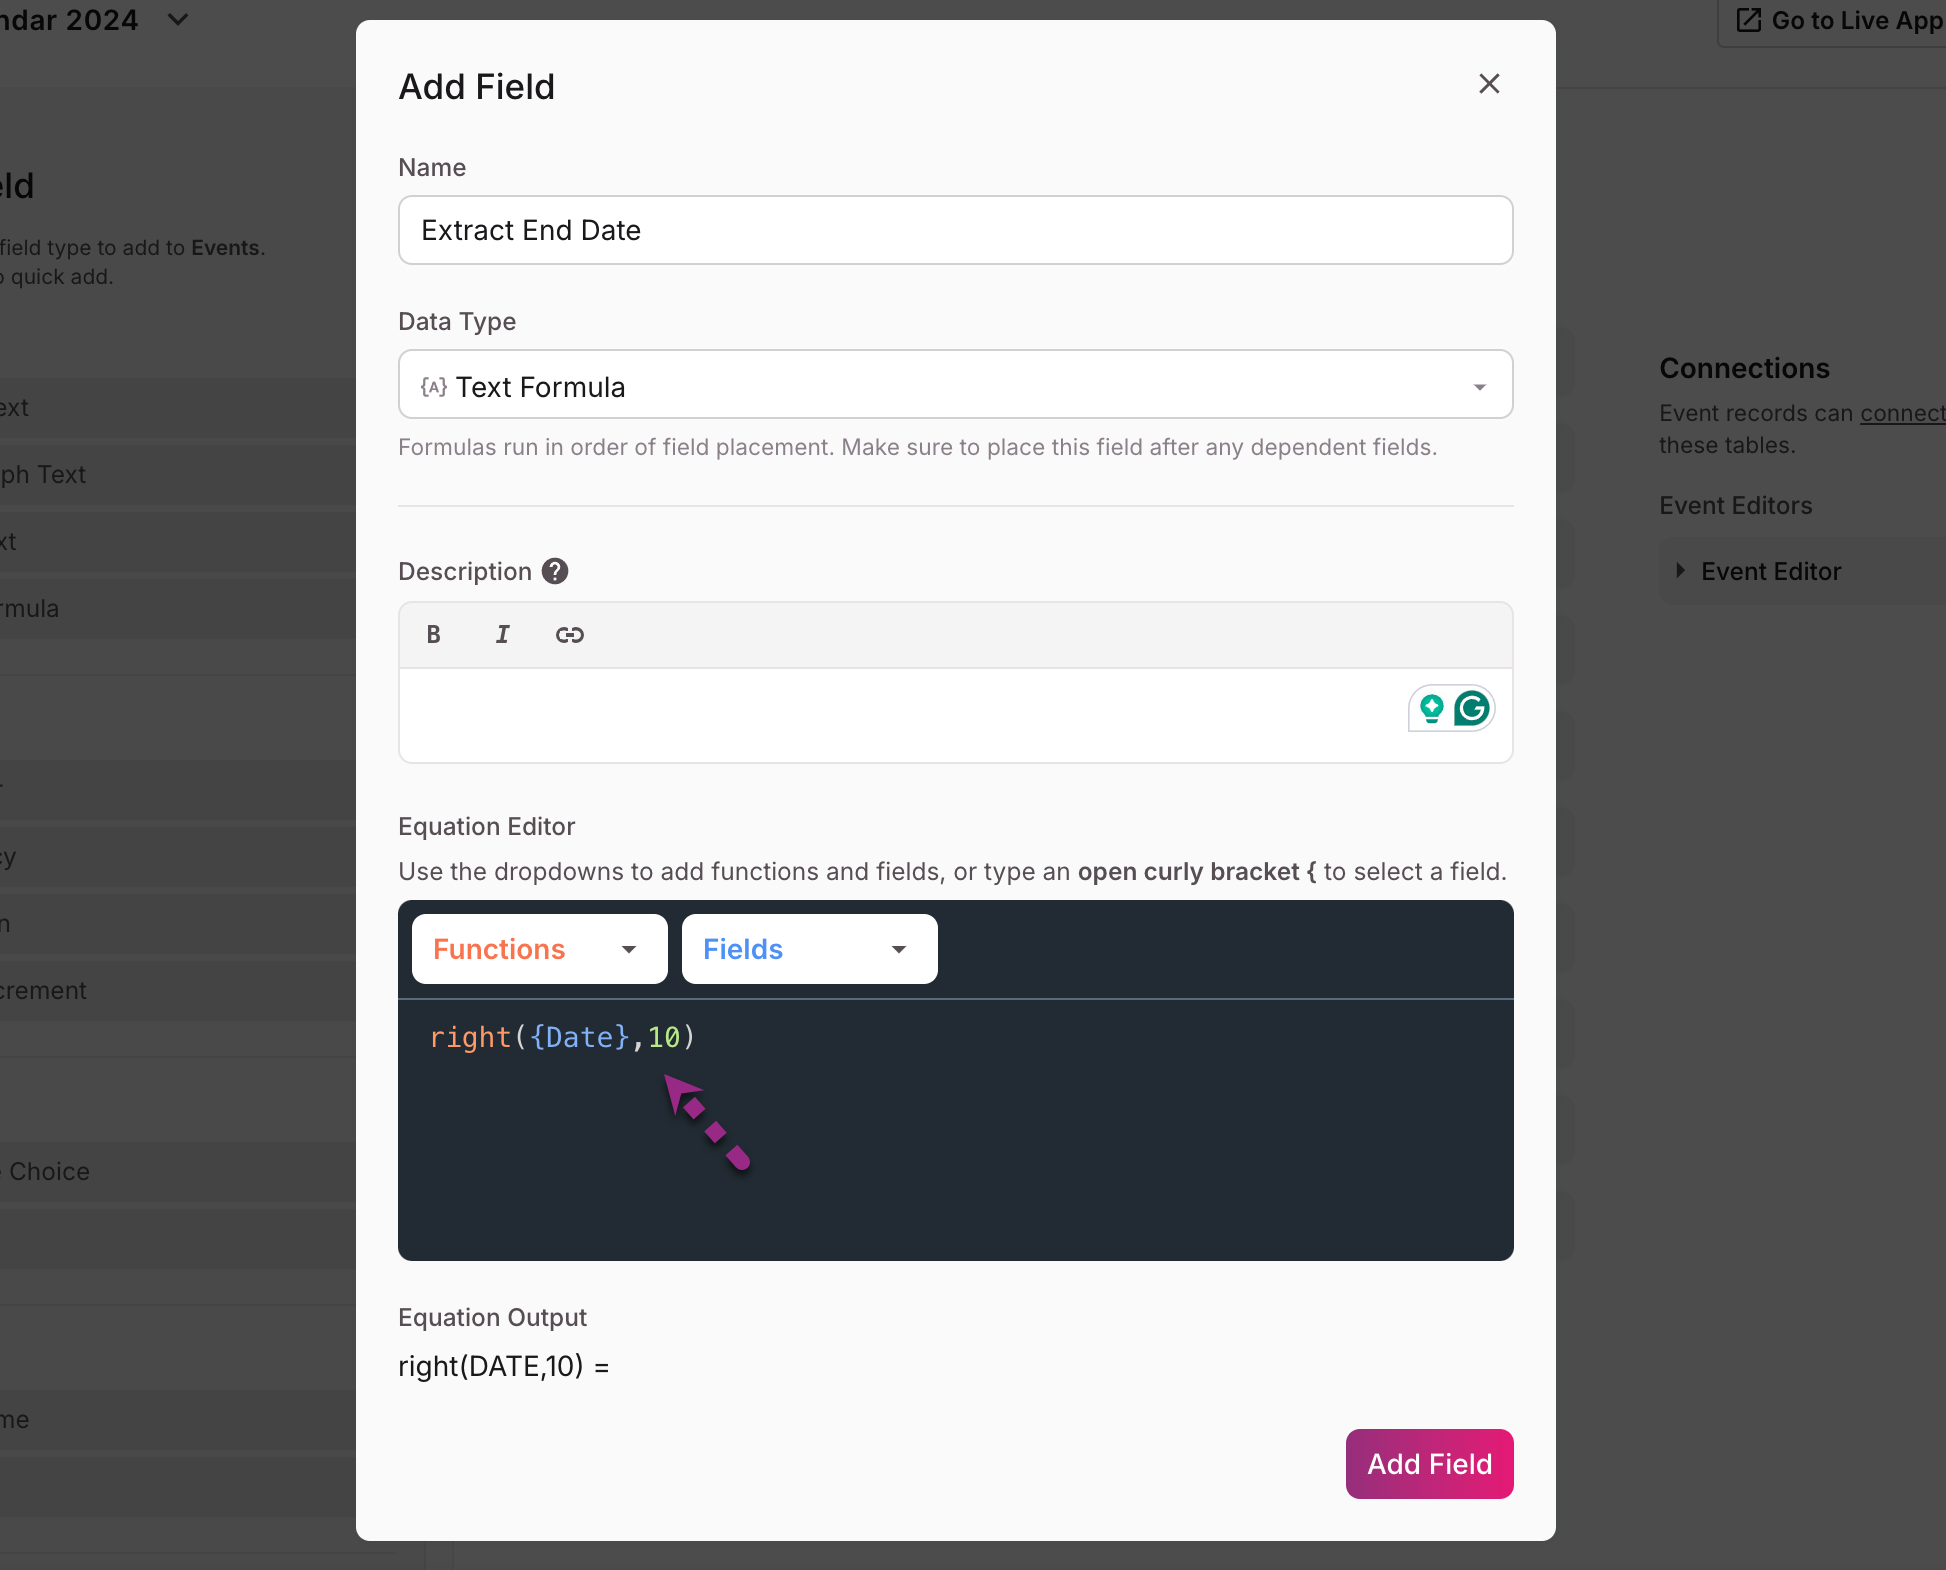Click the Add Field button
Viewport: 1946px width, 1570px height.
pos(1429,1464)
